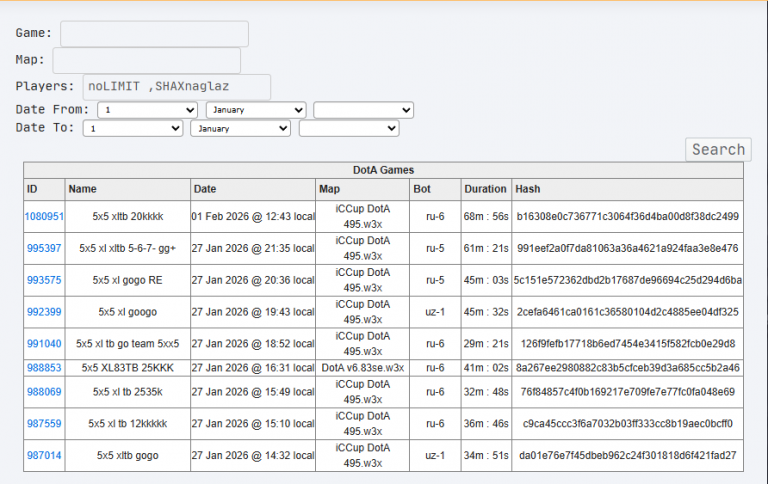Open the Date From month dropdown
The image size is (768, 484).
tap(256, 110)
